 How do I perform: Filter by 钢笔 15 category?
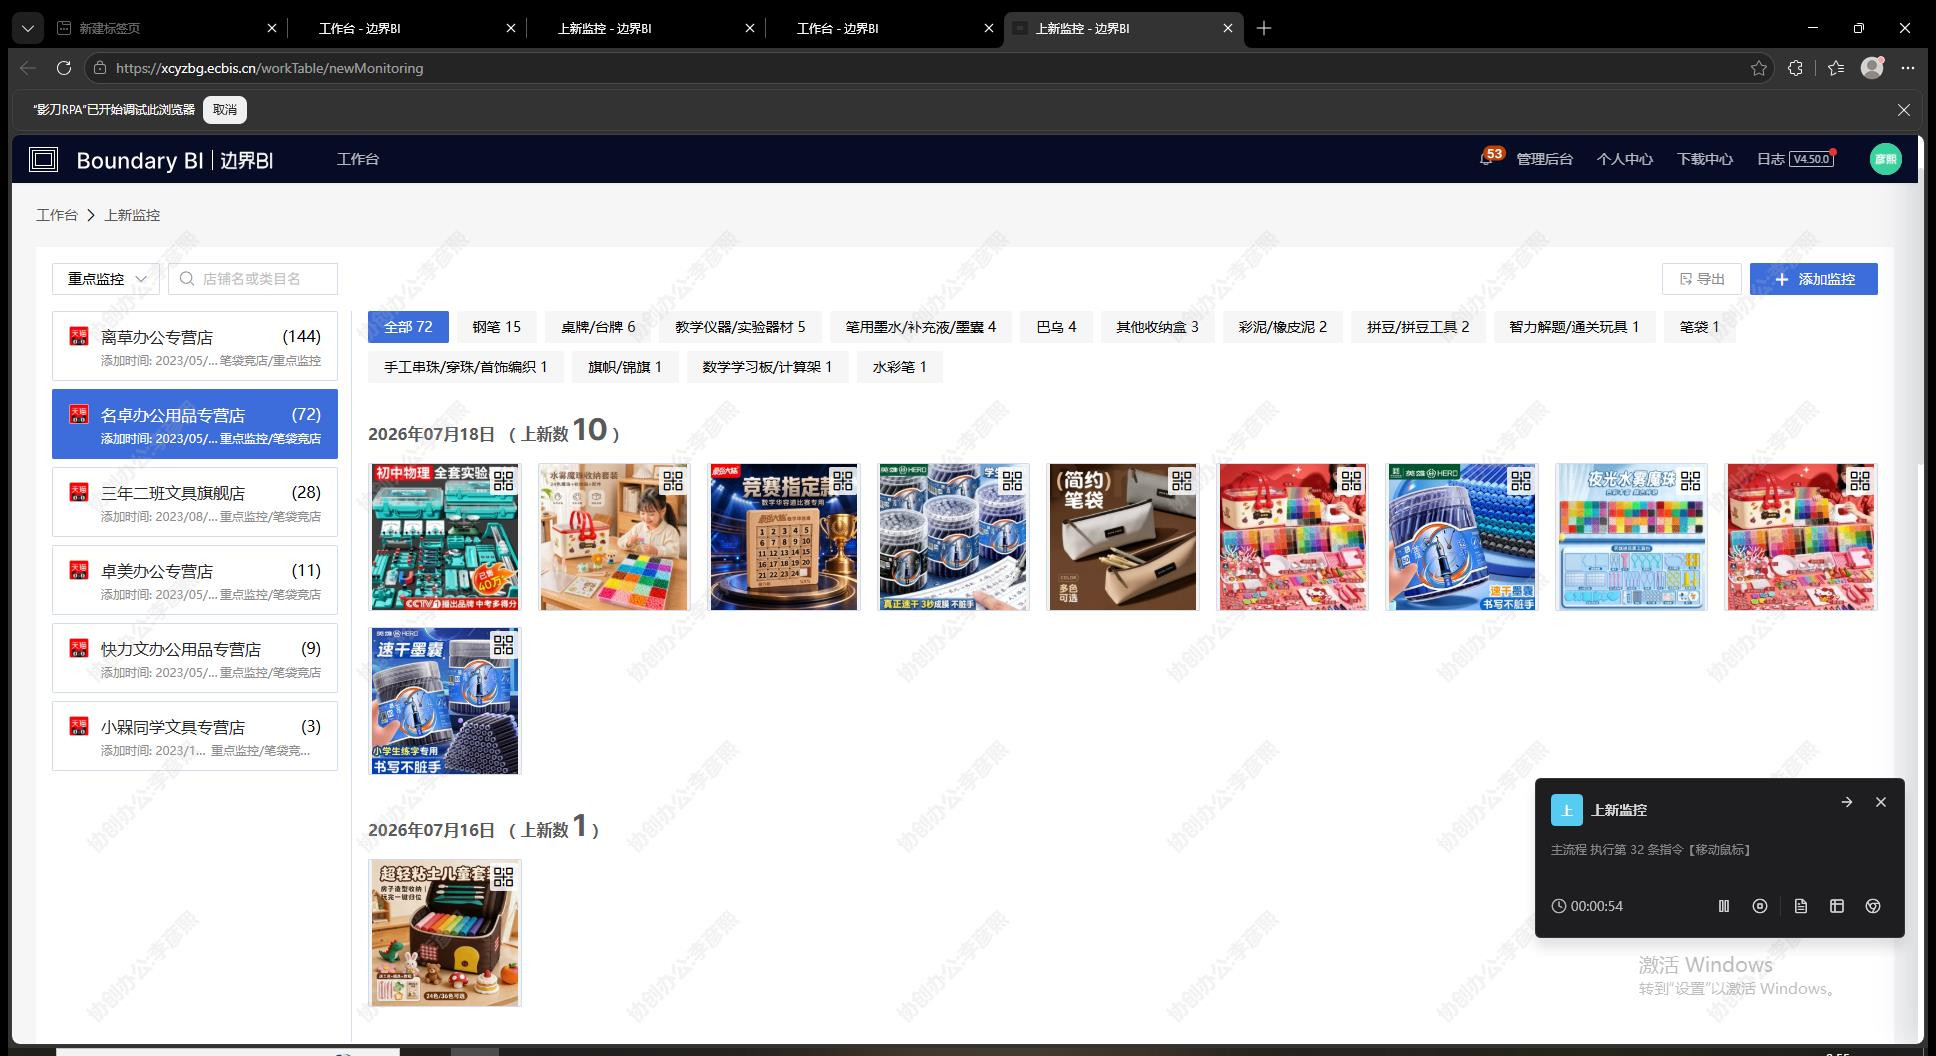point(496,327)
